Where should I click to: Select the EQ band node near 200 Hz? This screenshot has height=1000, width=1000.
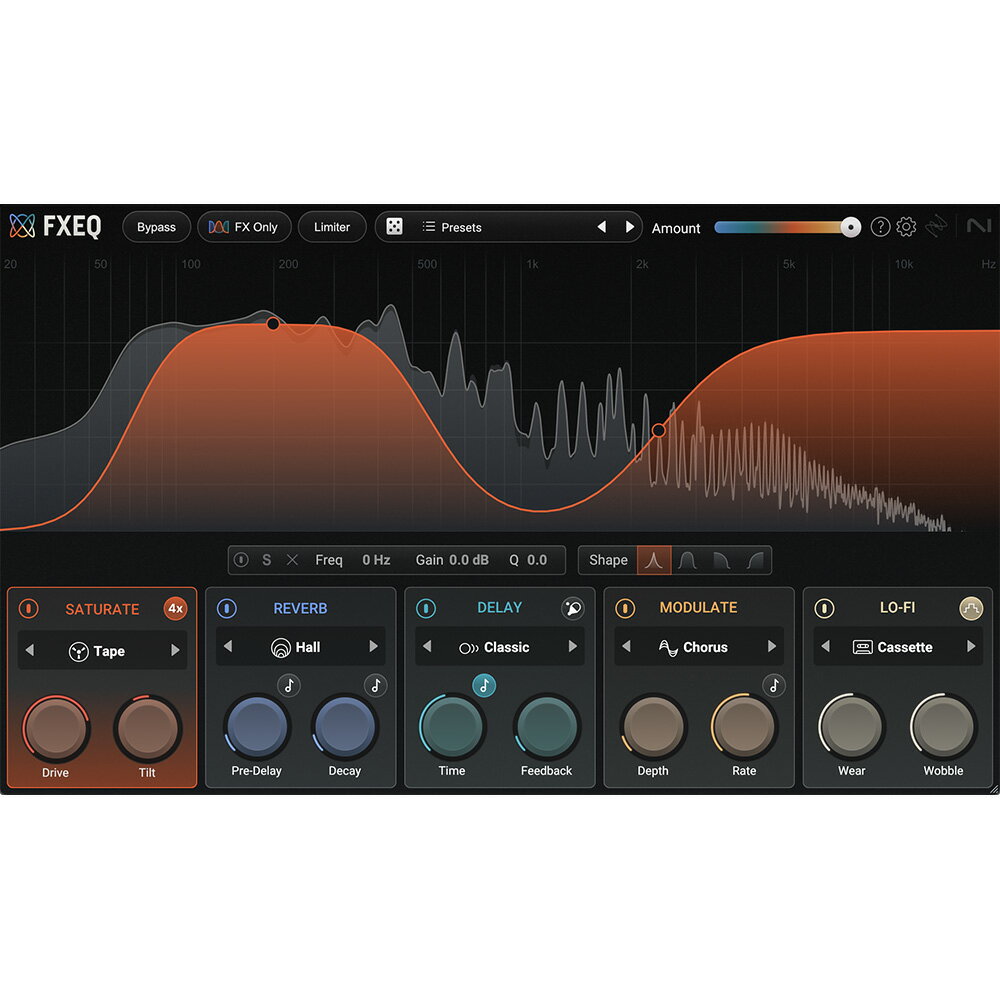pyautogui.click(x=273, y=324)
